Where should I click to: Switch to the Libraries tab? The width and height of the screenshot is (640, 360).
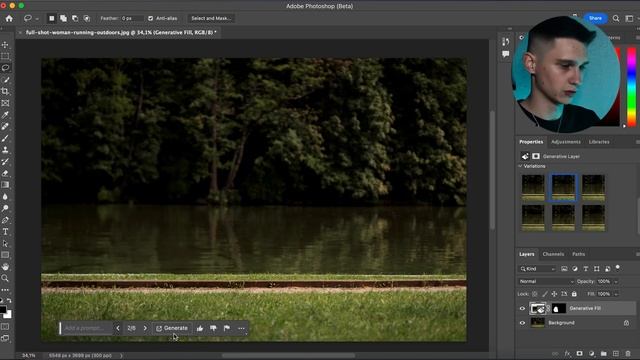[599, 142]
